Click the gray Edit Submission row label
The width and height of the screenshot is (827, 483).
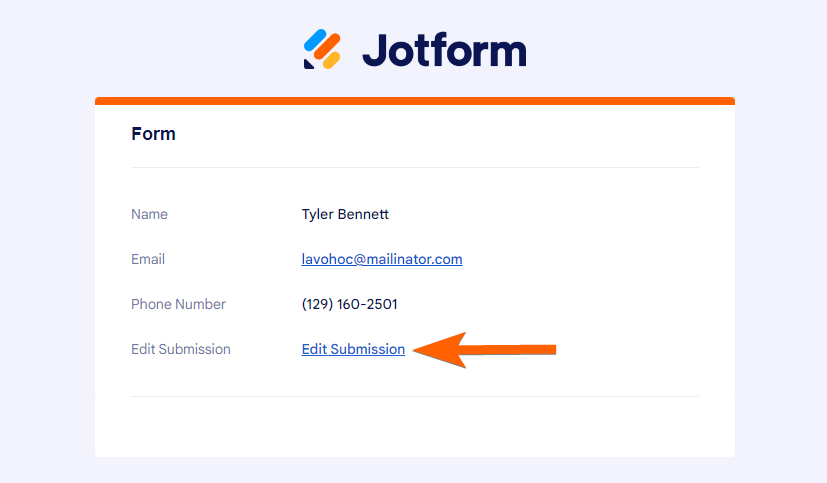point(180,349)
